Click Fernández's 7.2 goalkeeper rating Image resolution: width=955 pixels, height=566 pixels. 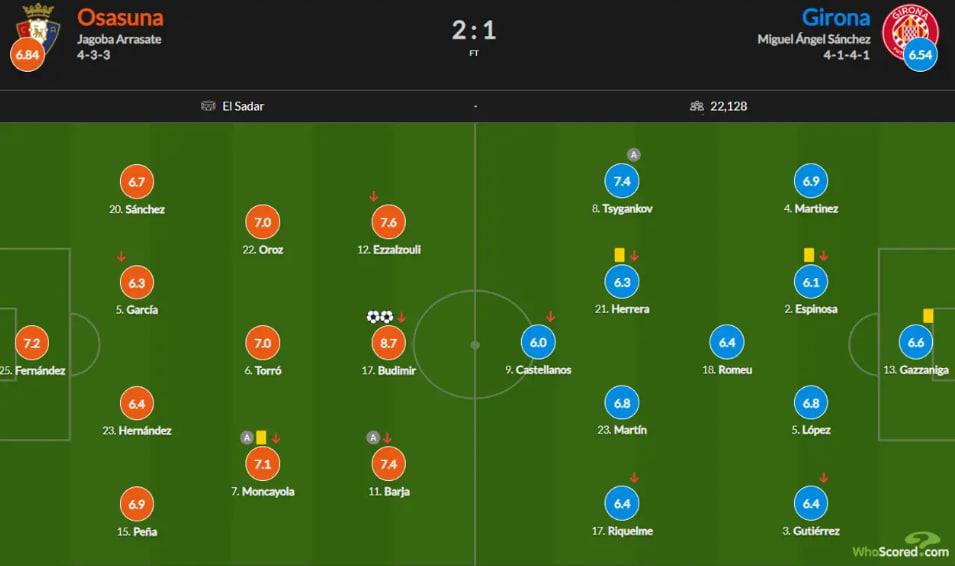tap(31, 343)
